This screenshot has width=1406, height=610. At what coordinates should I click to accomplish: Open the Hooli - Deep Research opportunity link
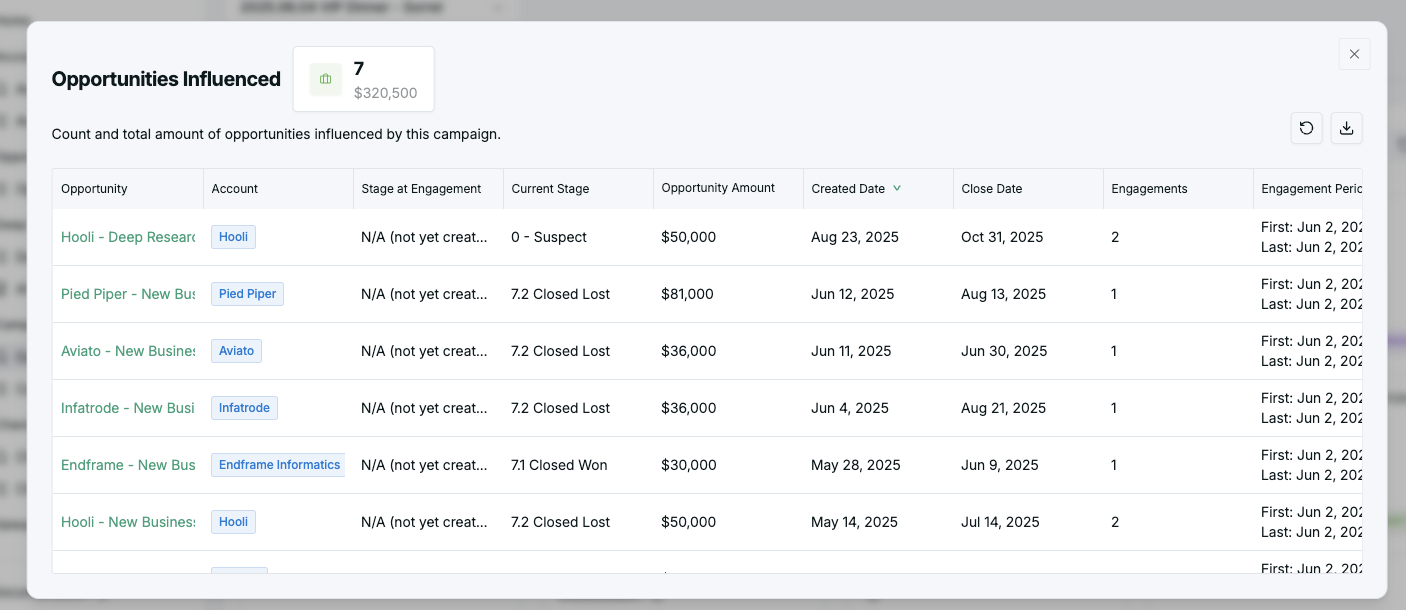(x=127, y=237)
